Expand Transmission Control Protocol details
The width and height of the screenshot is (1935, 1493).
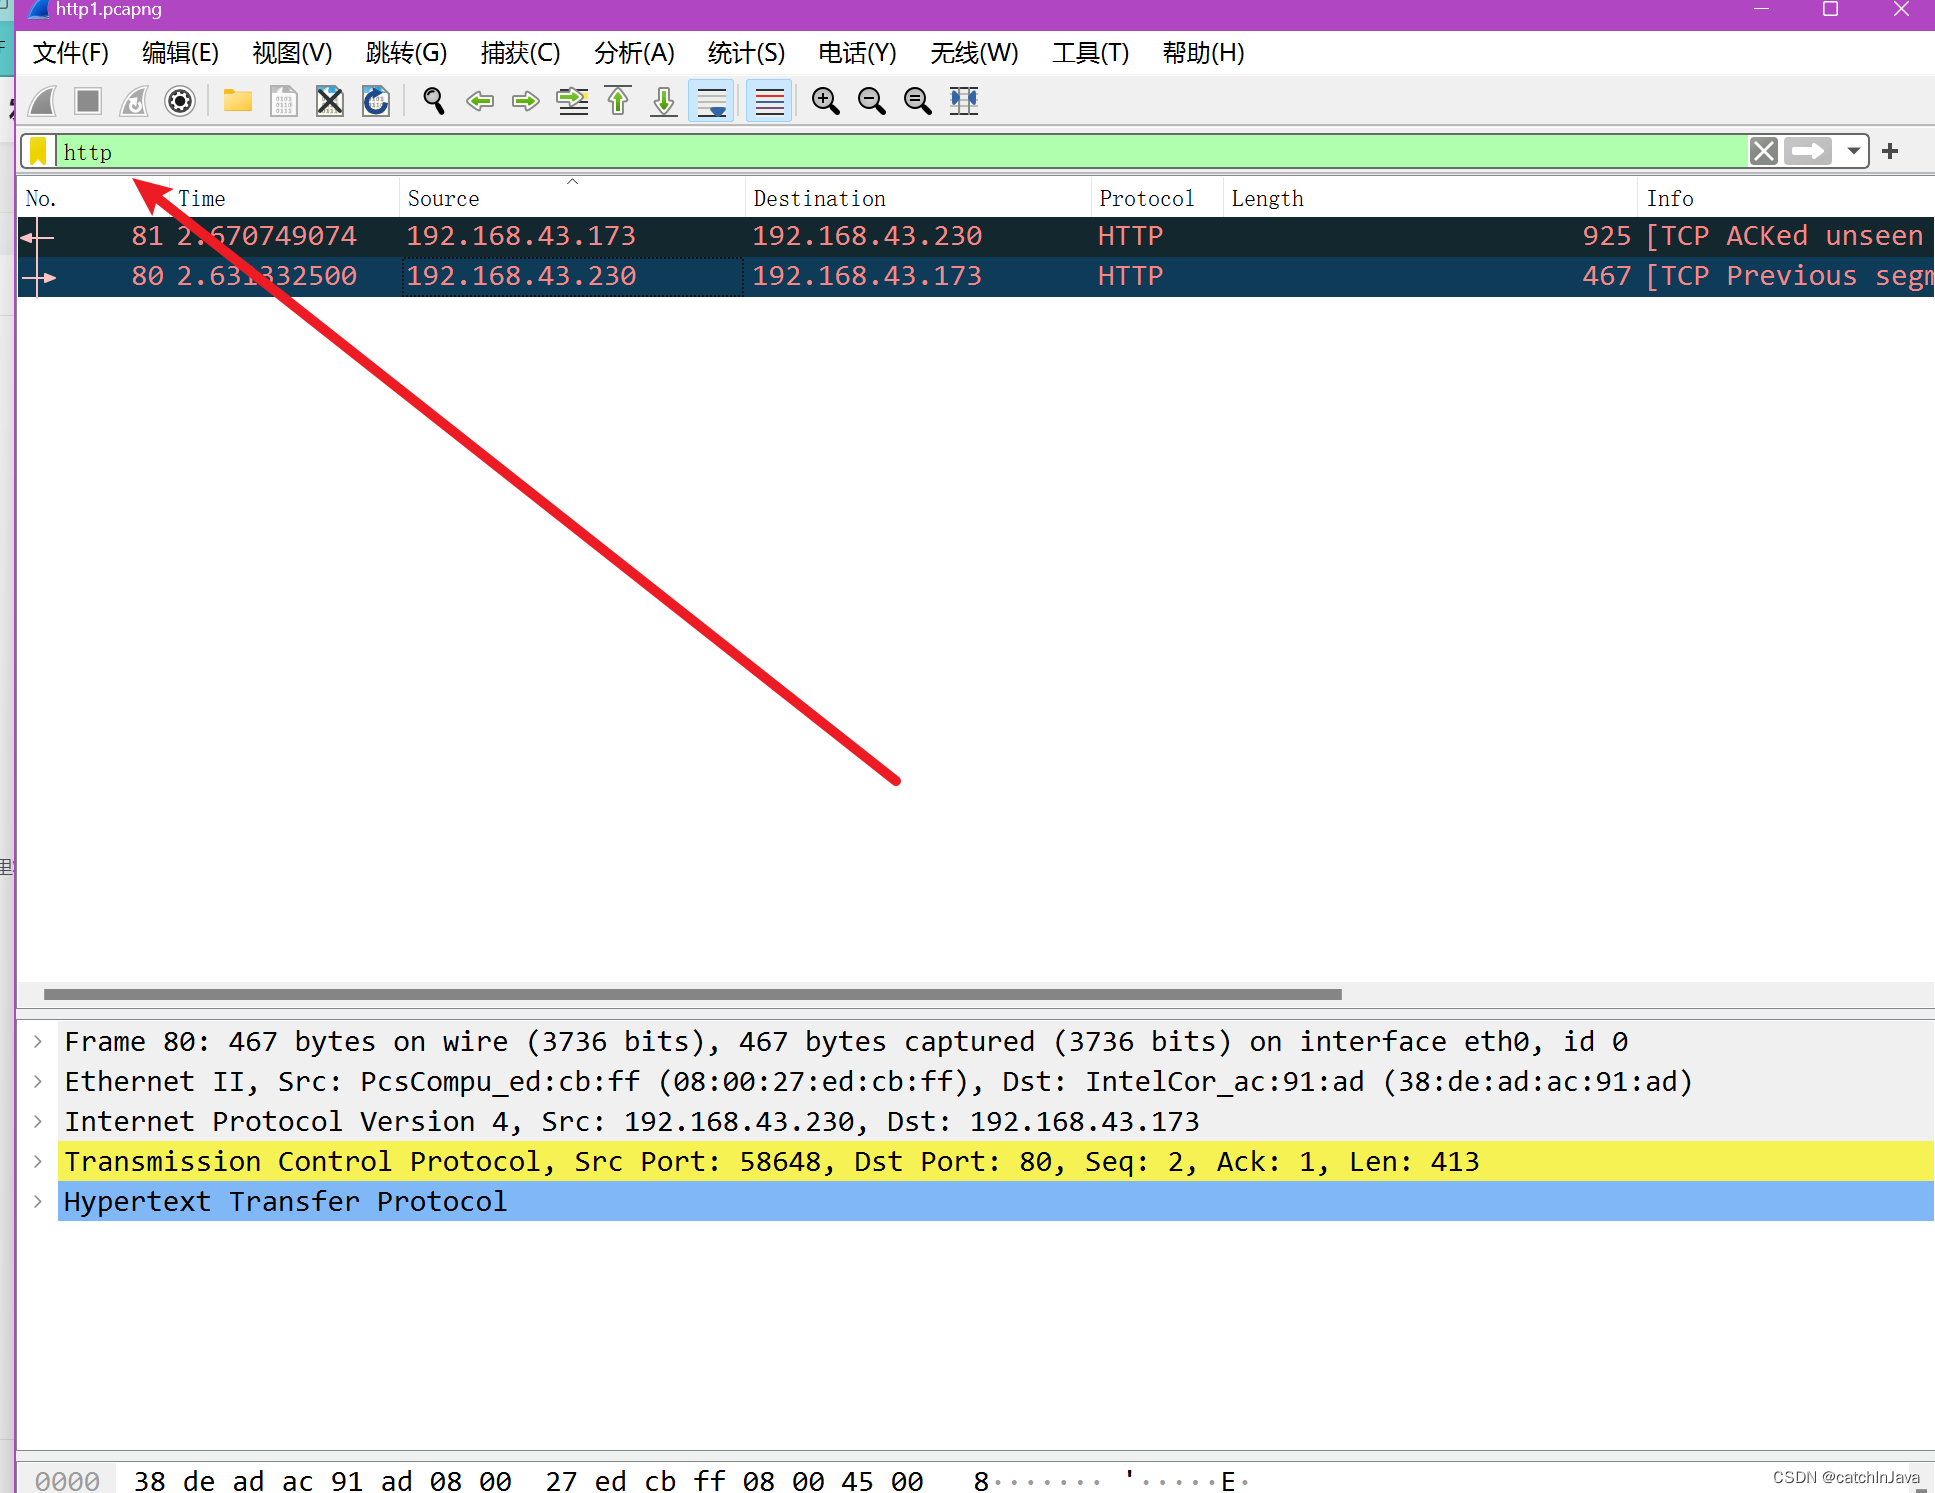pyautogui.click(x=38, y=1161)
